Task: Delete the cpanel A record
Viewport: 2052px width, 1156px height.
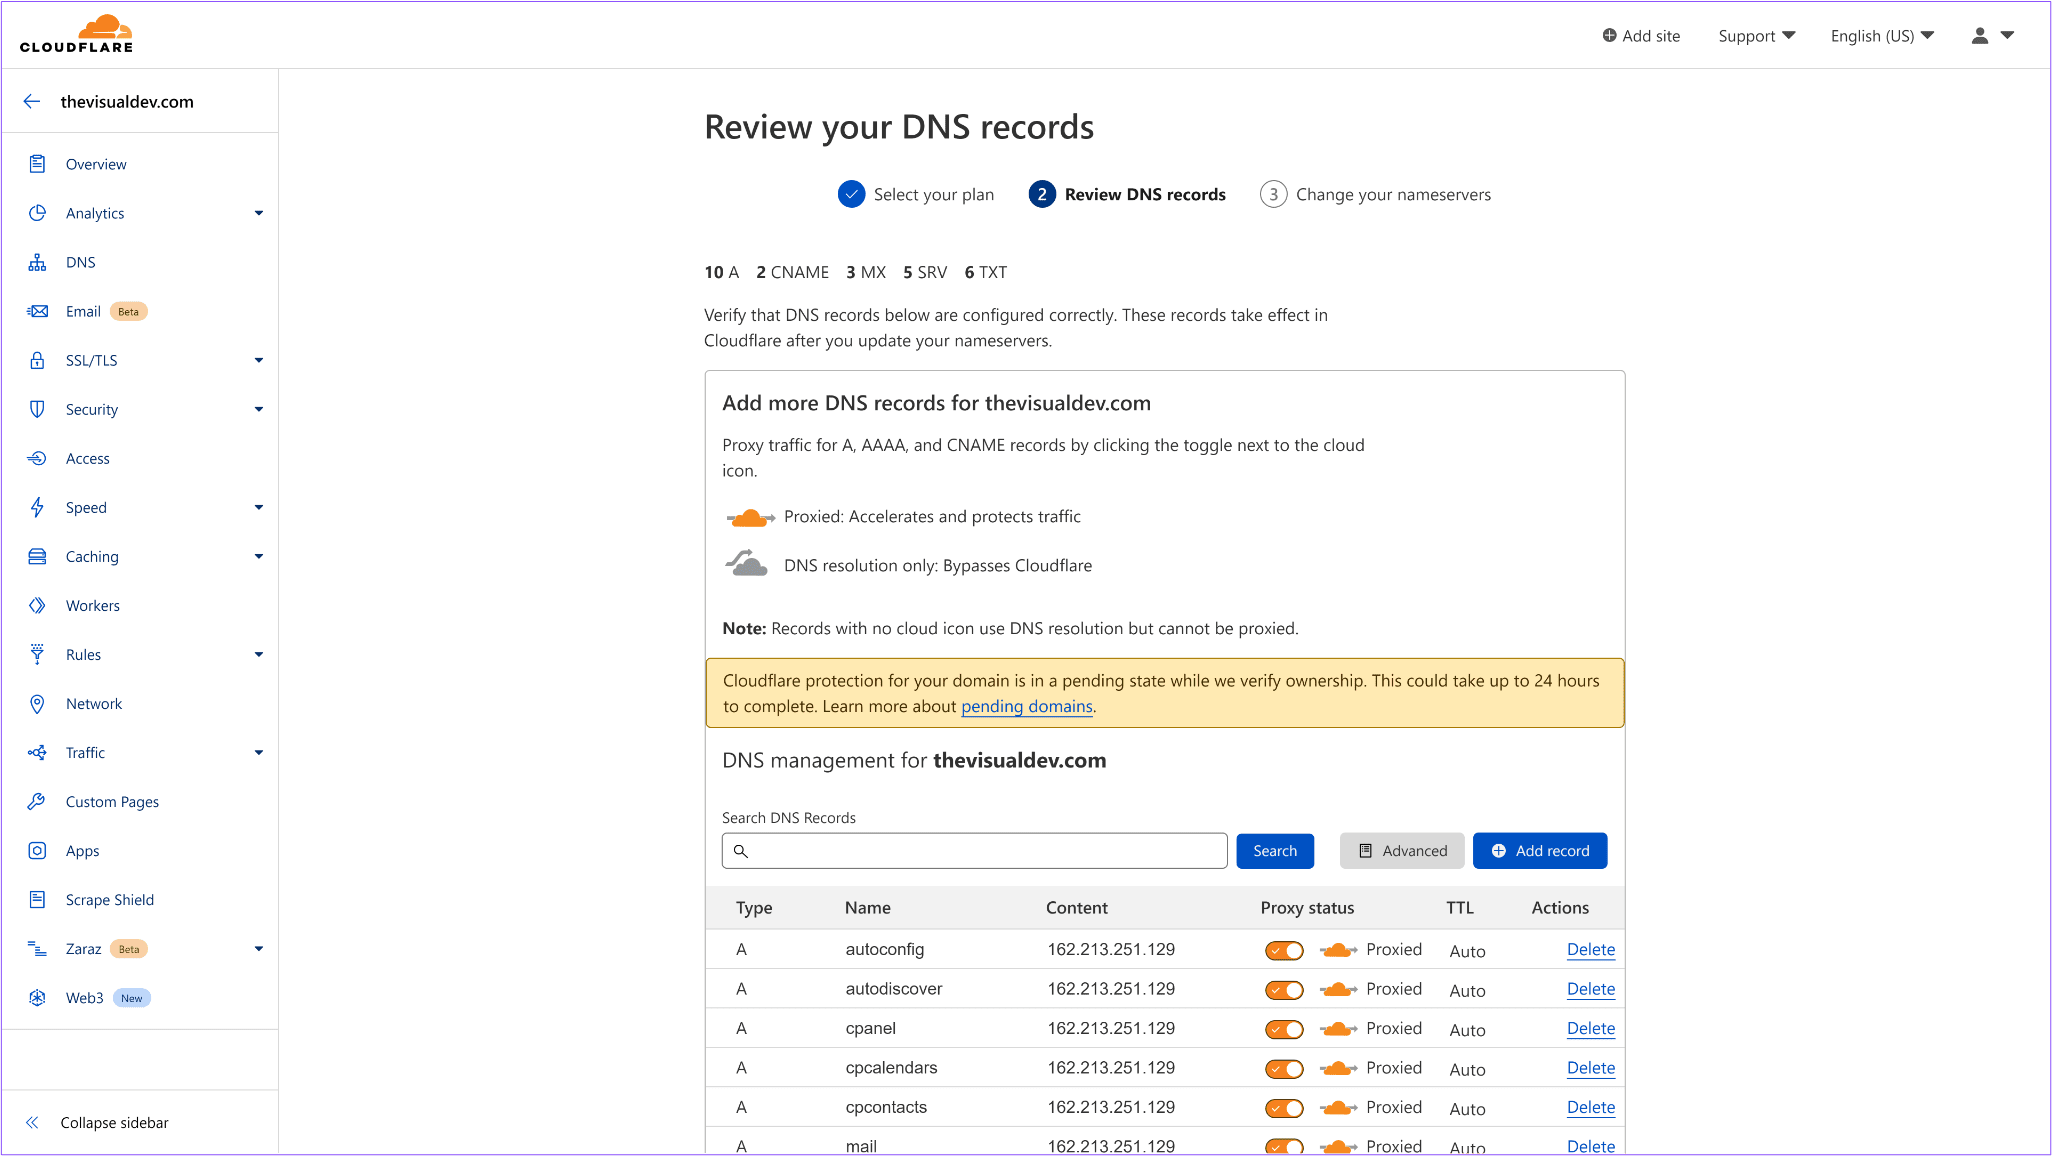Action: [x=1591, y=1029]
